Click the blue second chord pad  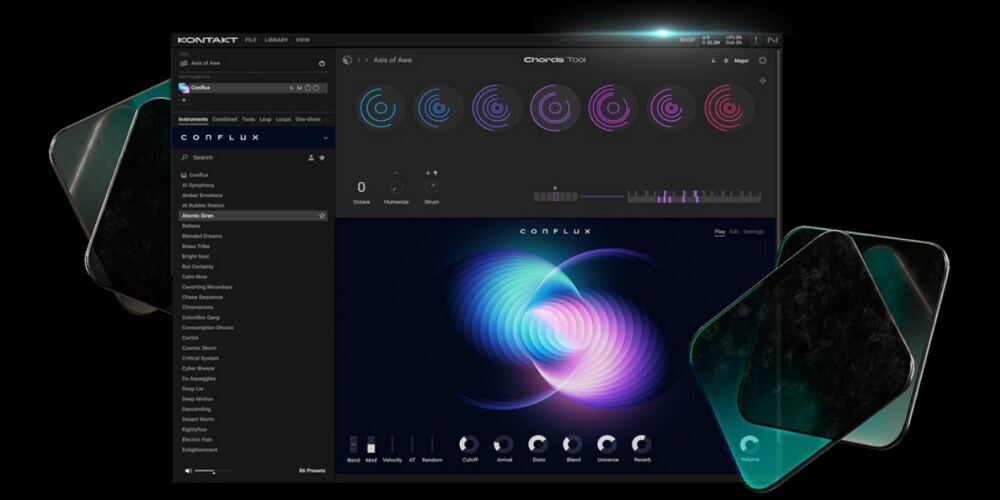438,107
